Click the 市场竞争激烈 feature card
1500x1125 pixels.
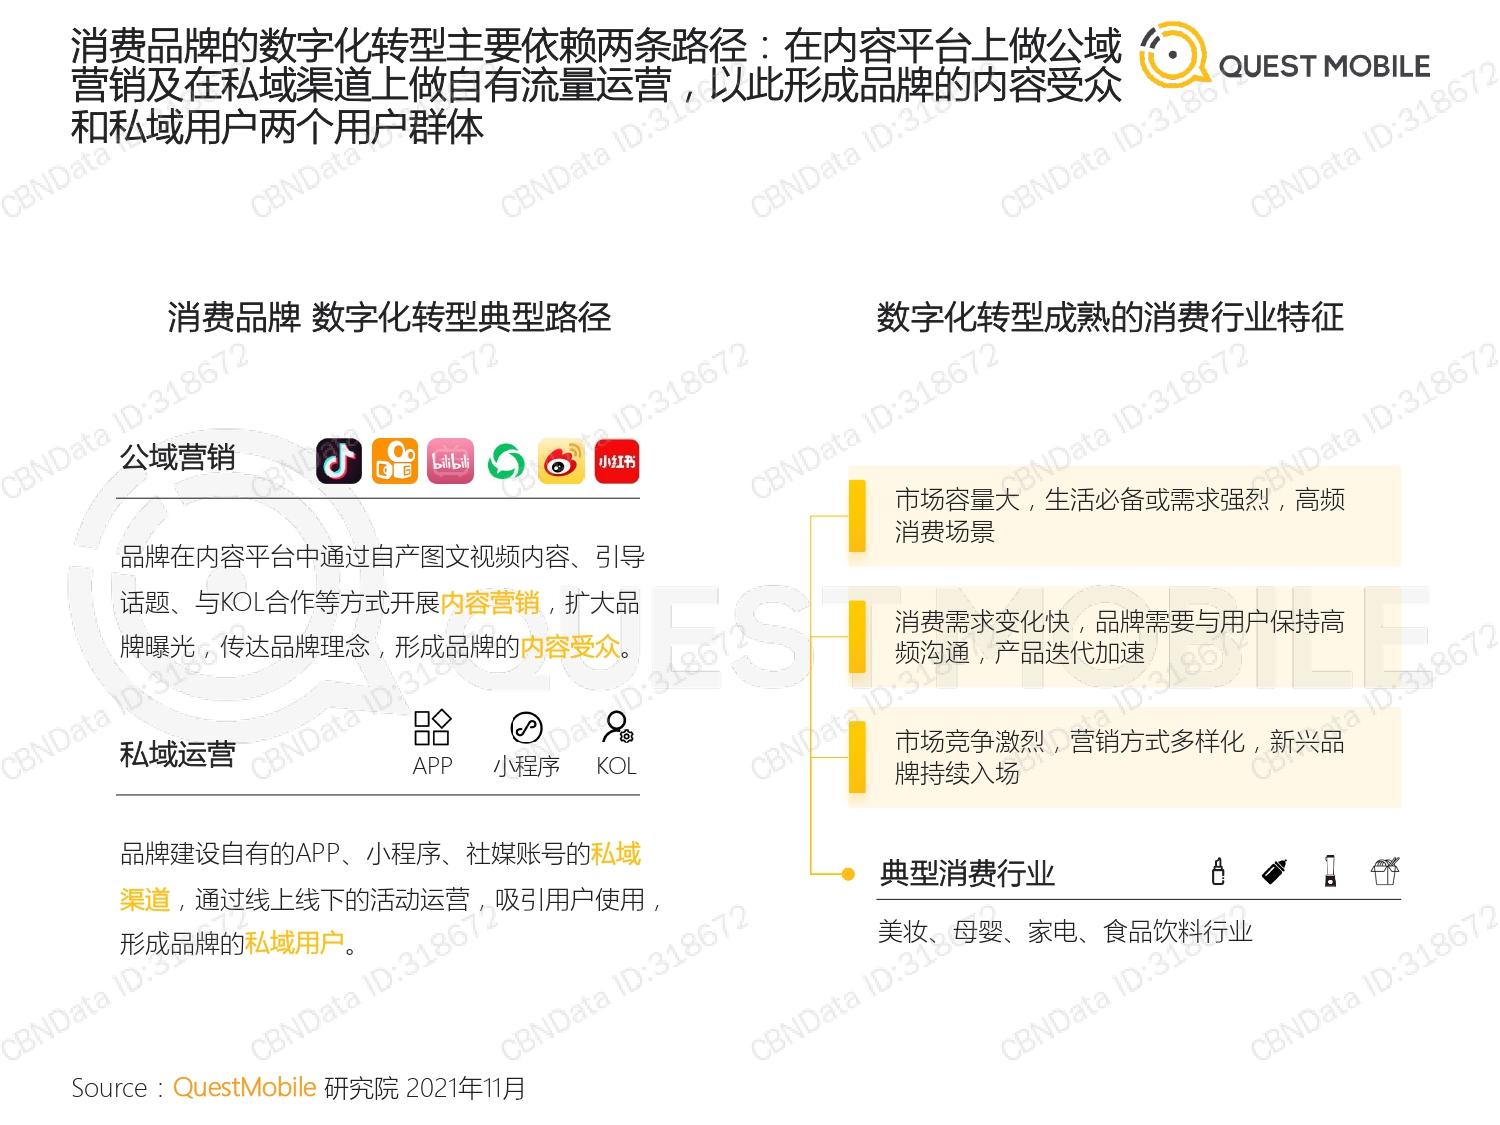tap(1124, 757)
